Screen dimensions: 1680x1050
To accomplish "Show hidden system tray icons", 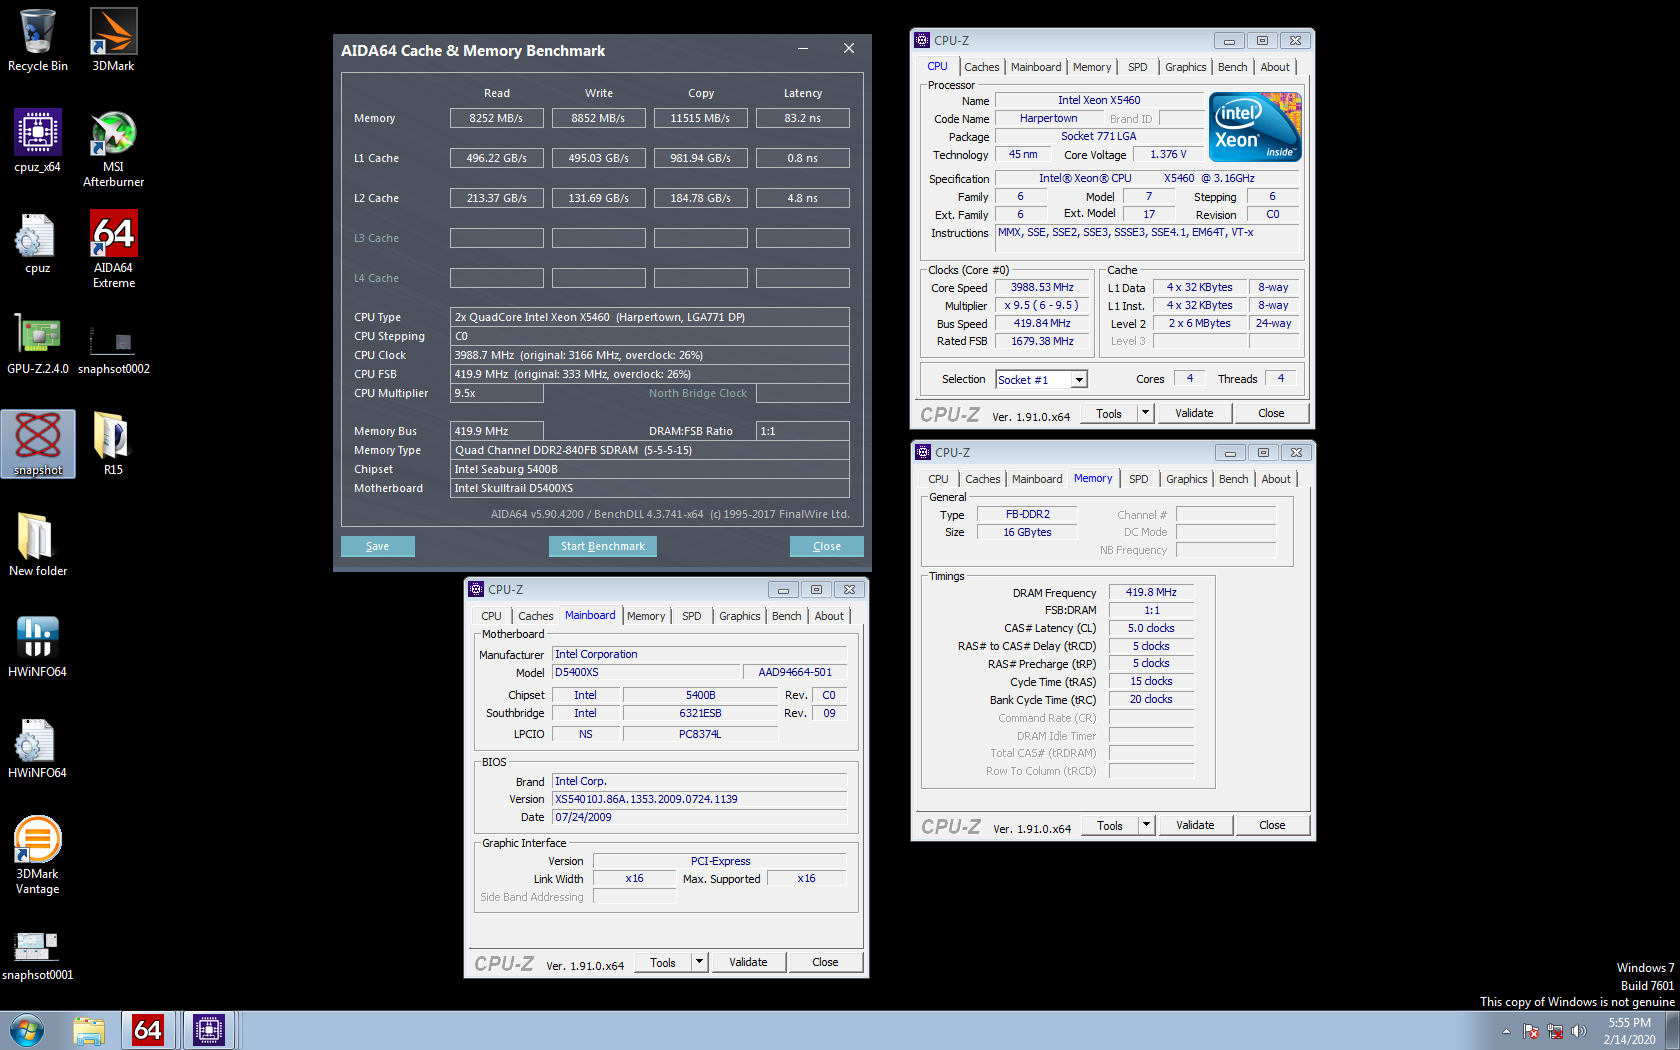I will tap(1506, 1031).
